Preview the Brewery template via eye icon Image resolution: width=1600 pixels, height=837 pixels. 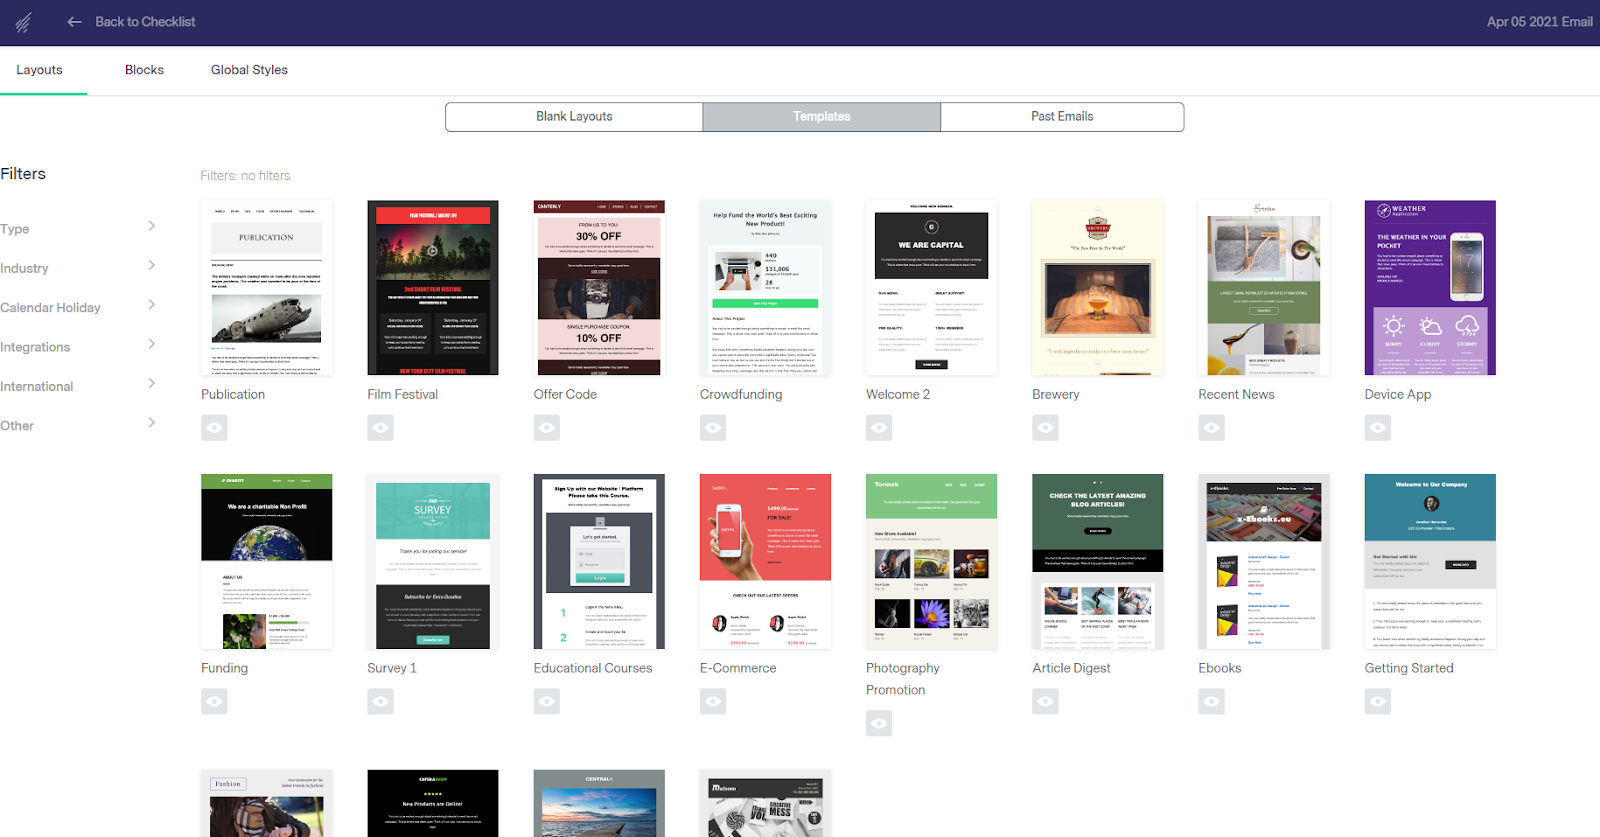(x=1045, y=428)
